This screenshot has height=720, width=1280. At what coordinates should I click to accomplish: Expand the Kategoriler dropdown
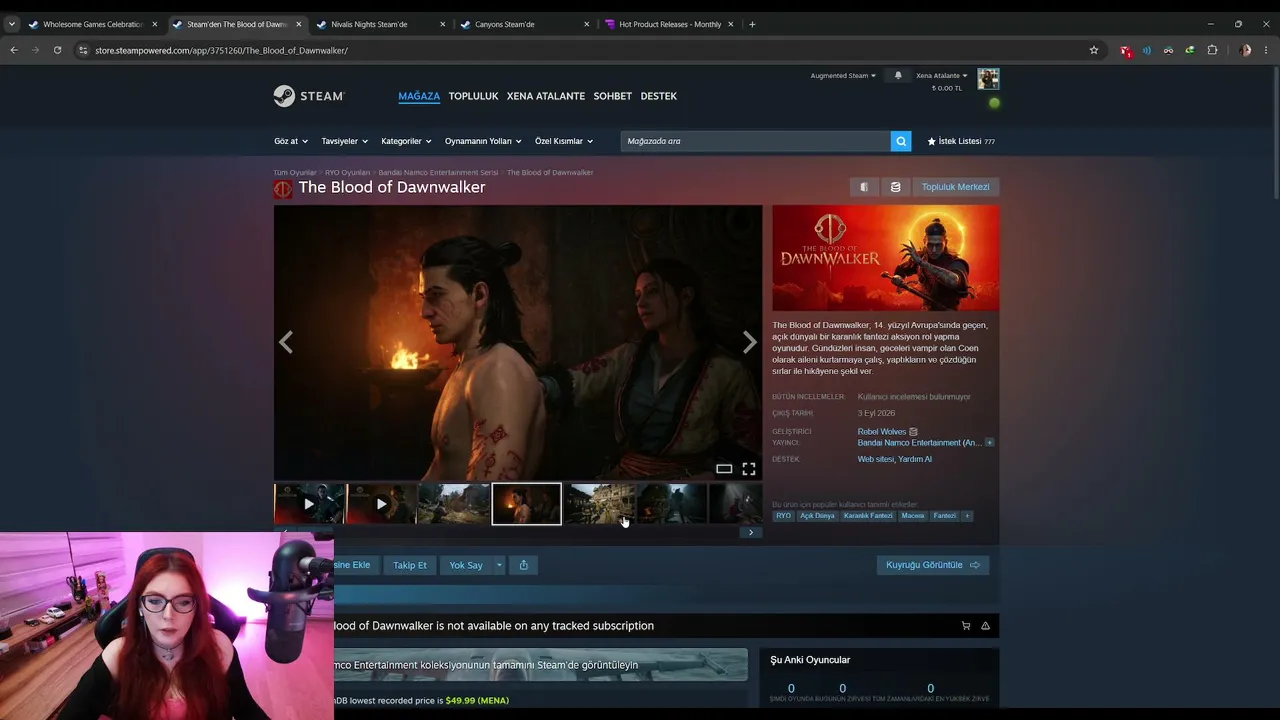[x=406, y=141]
